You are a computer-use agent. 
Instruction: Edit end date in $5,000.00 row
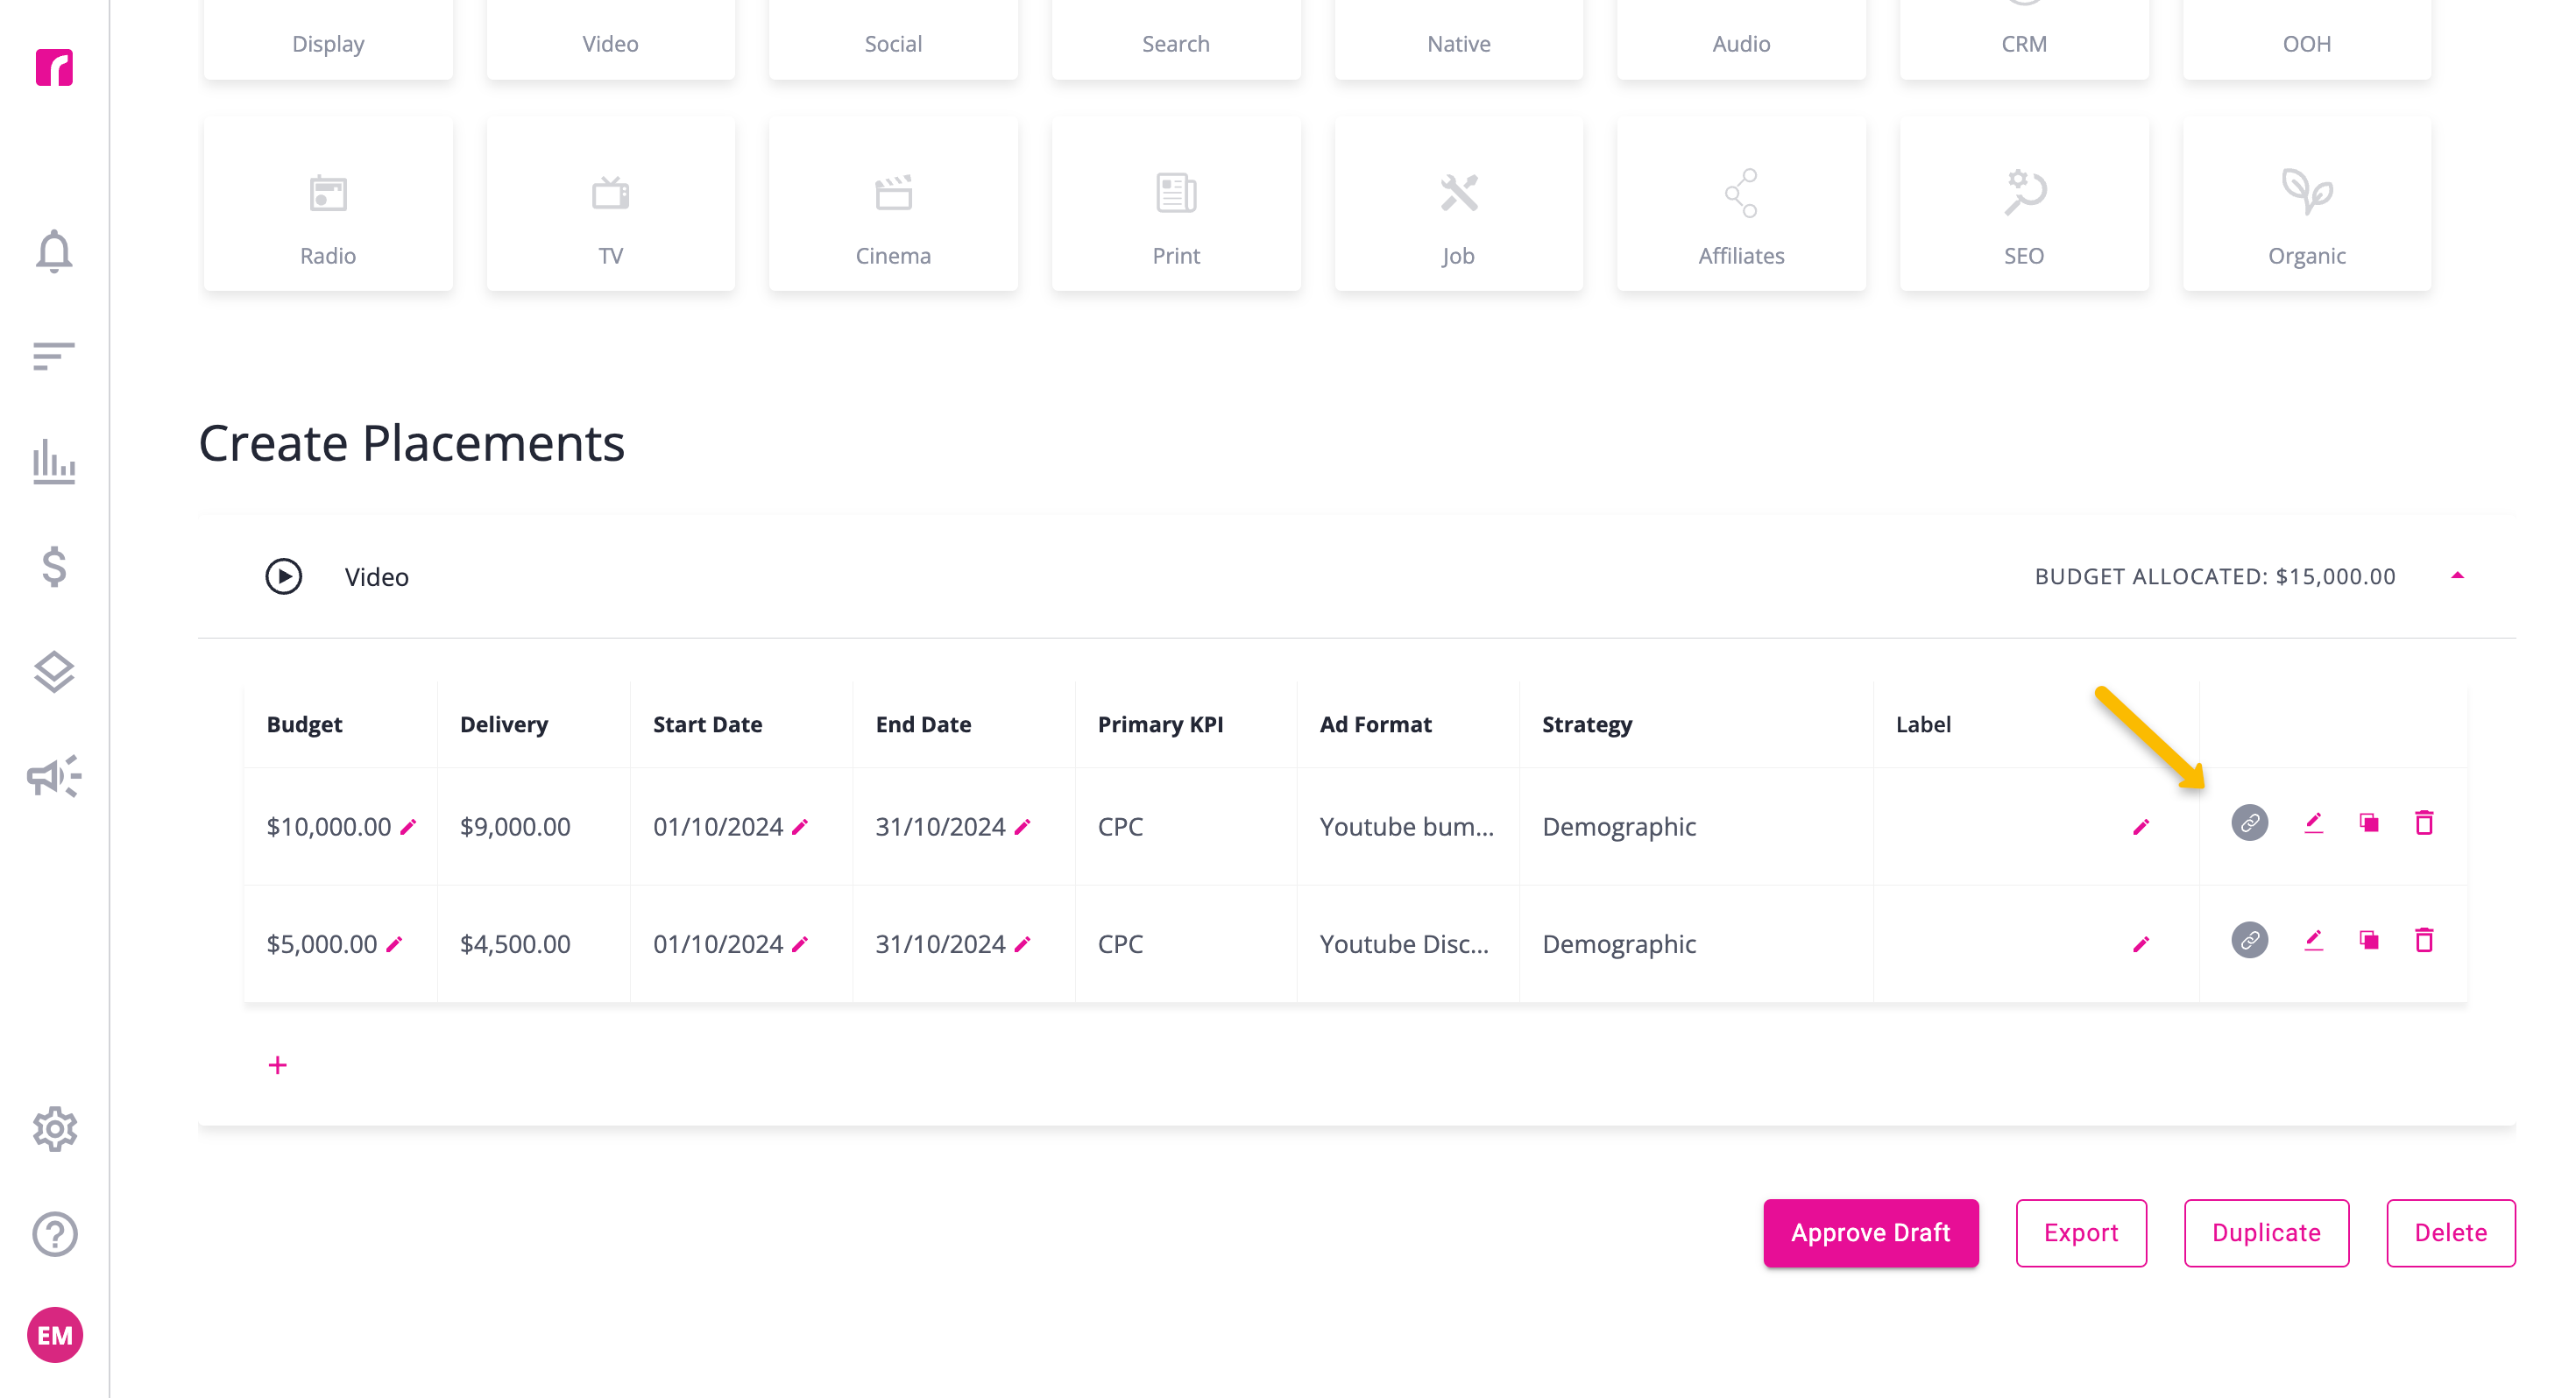1022,944
